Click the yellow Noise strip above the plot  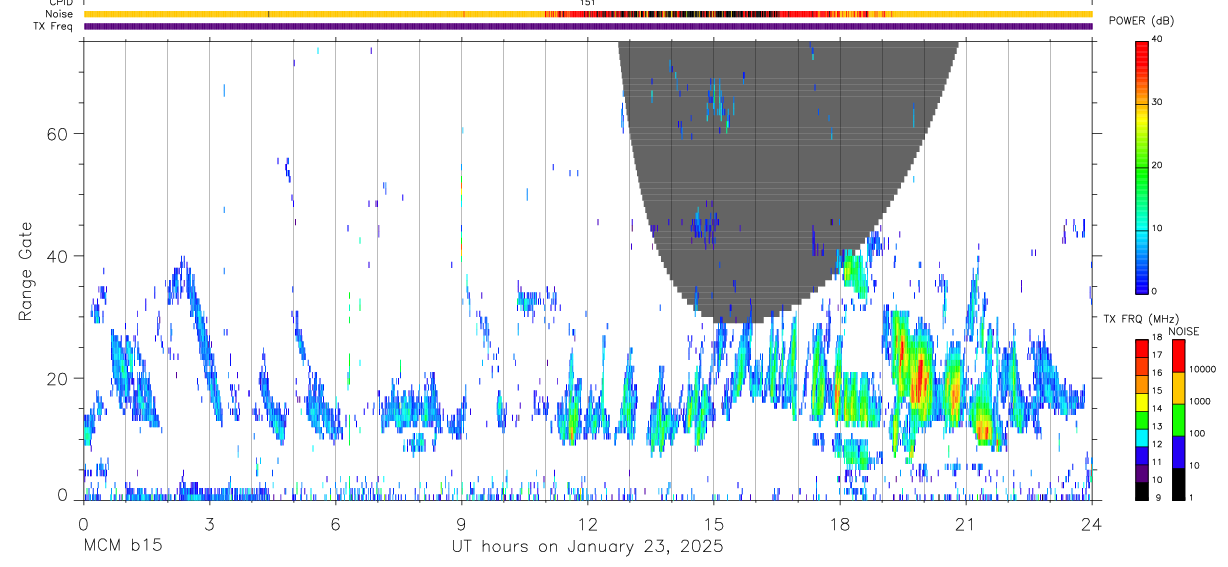587,14
